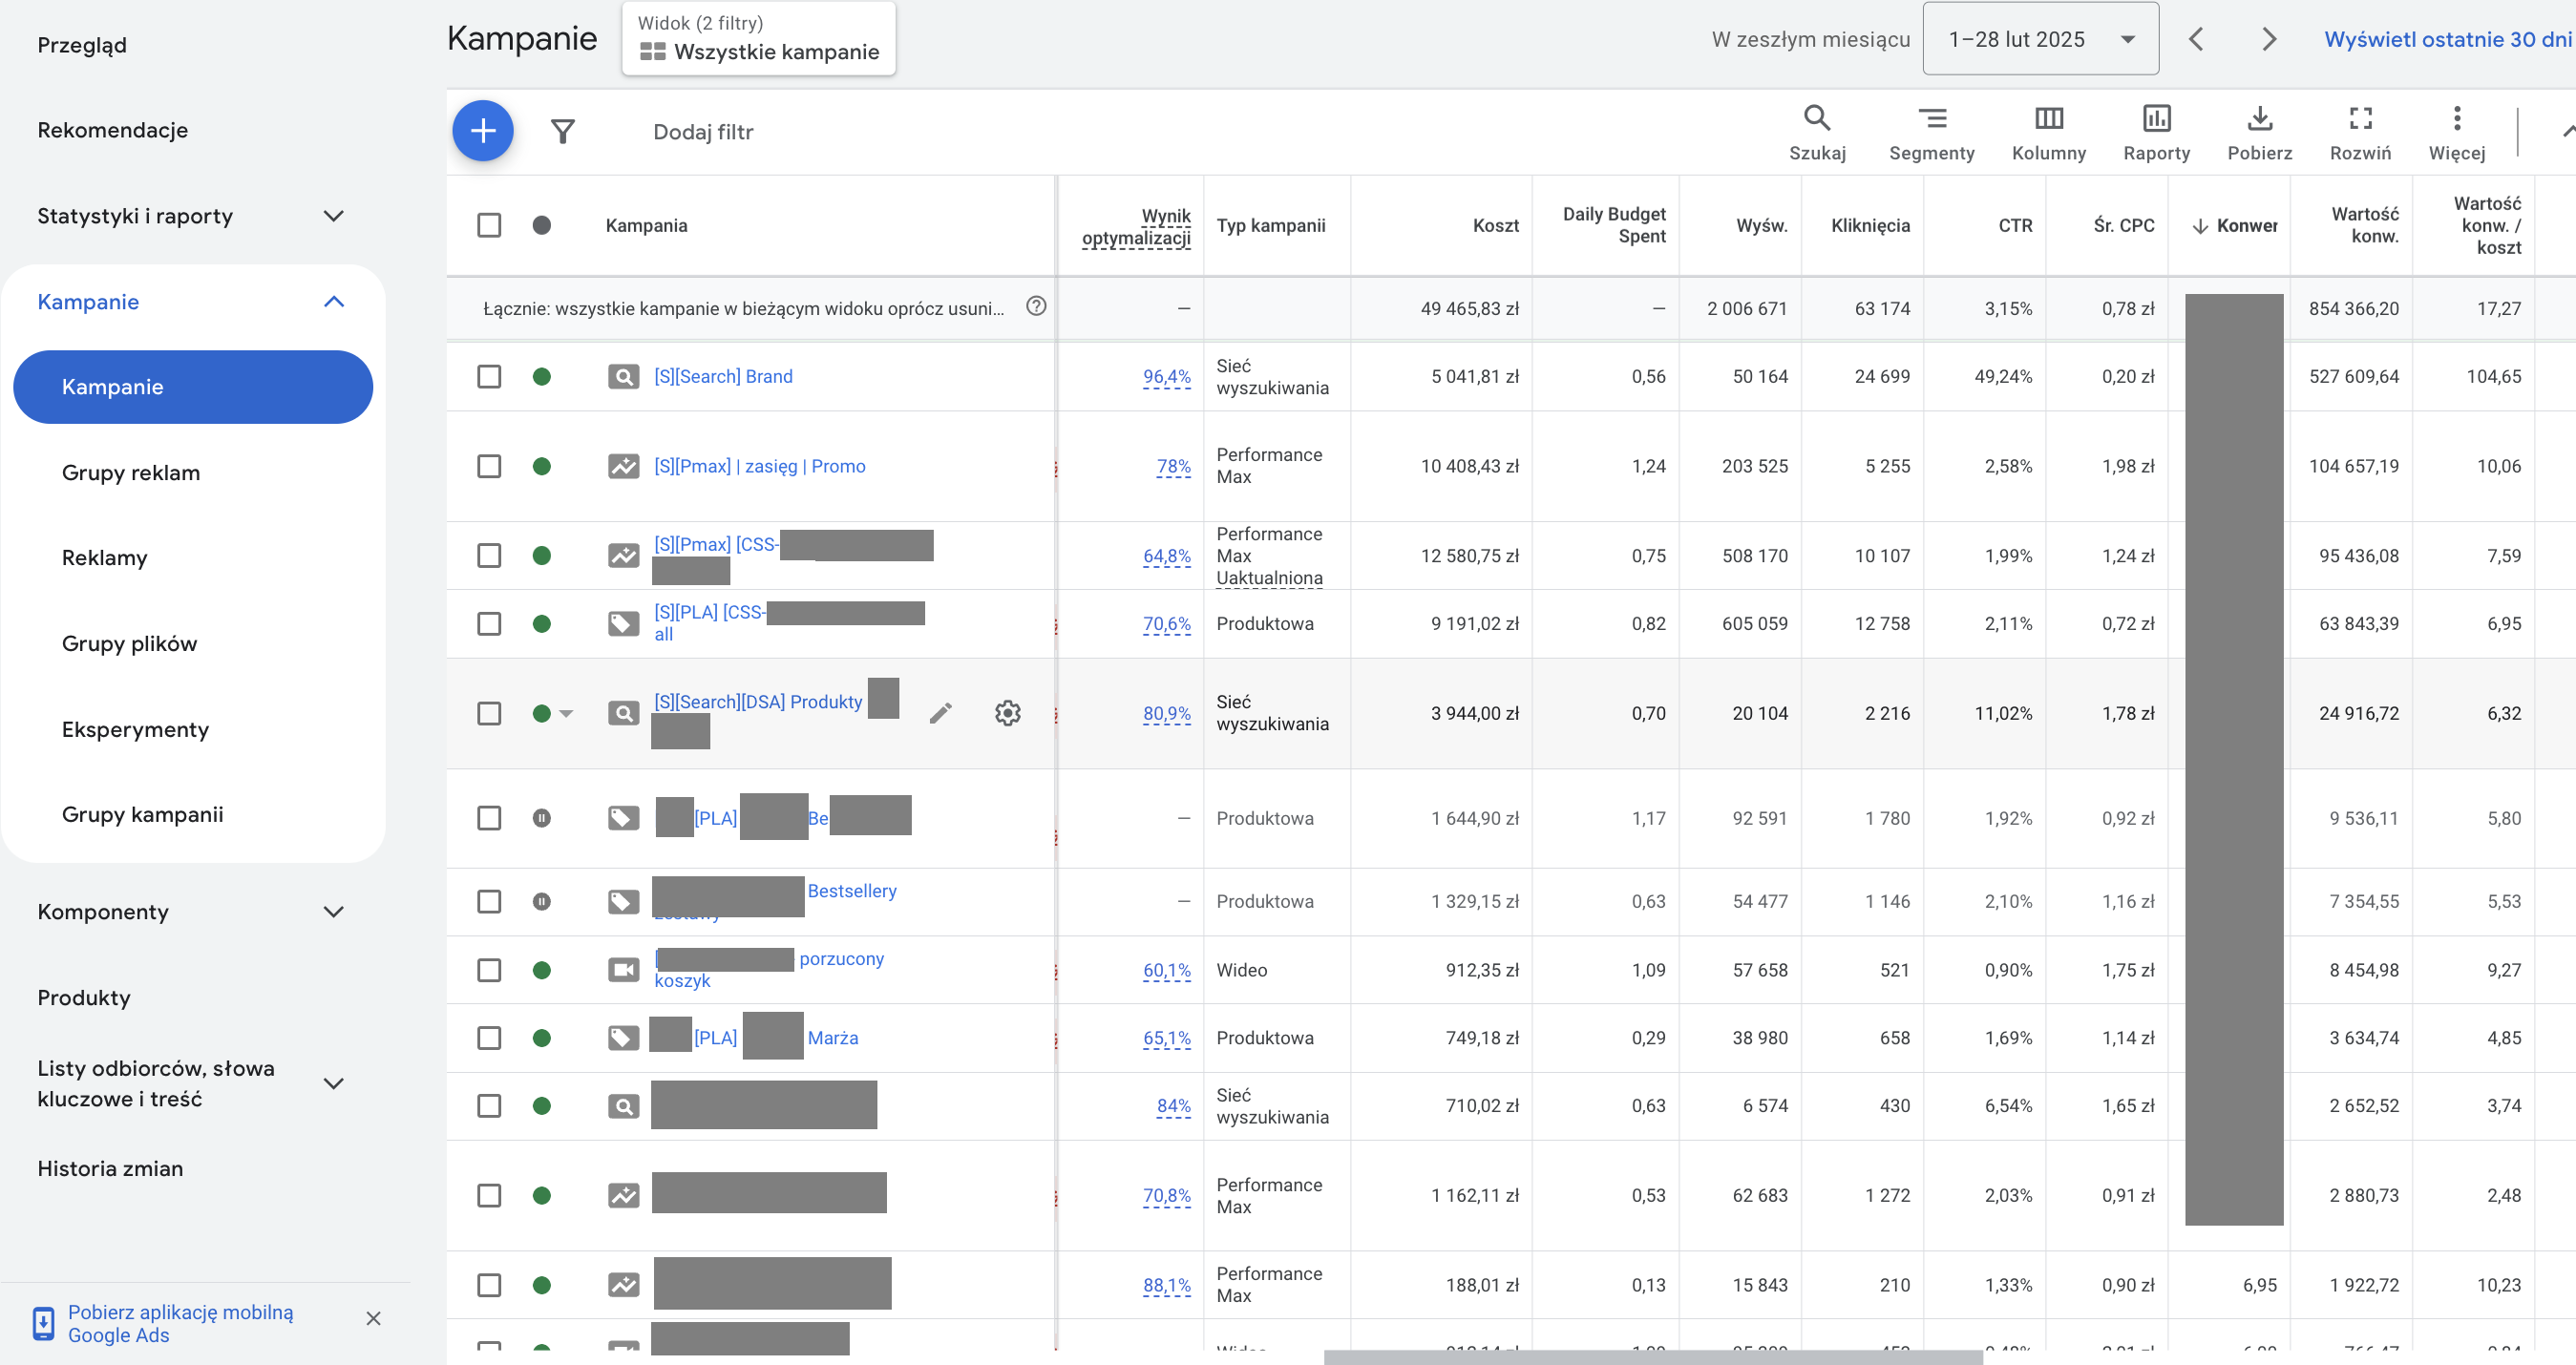Click Wyświetl ostatnie 30 dni link

click(x=2448, y=39)
